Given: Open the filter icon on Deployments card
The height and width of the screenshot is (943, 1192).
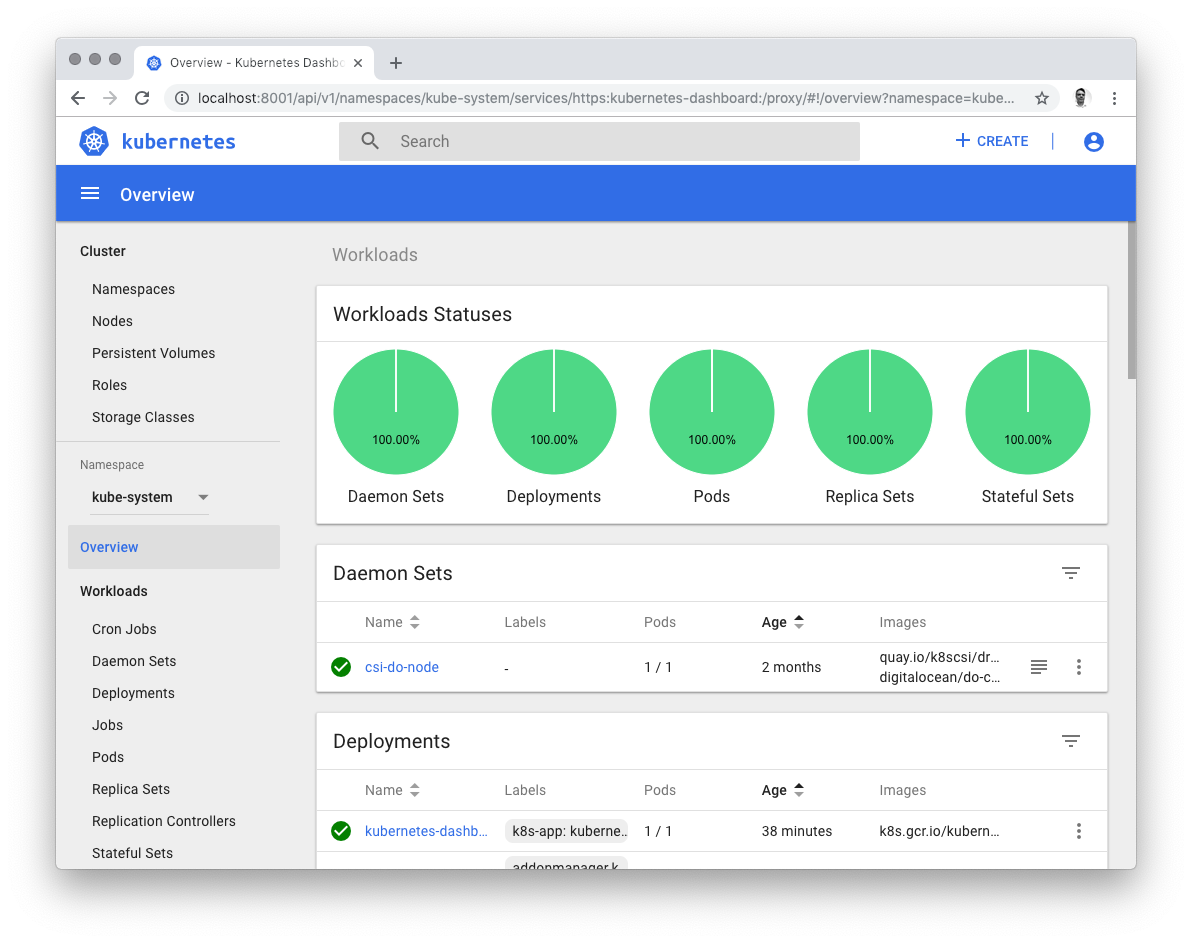Looking at the screenshot, I should tap(1071, 740).
